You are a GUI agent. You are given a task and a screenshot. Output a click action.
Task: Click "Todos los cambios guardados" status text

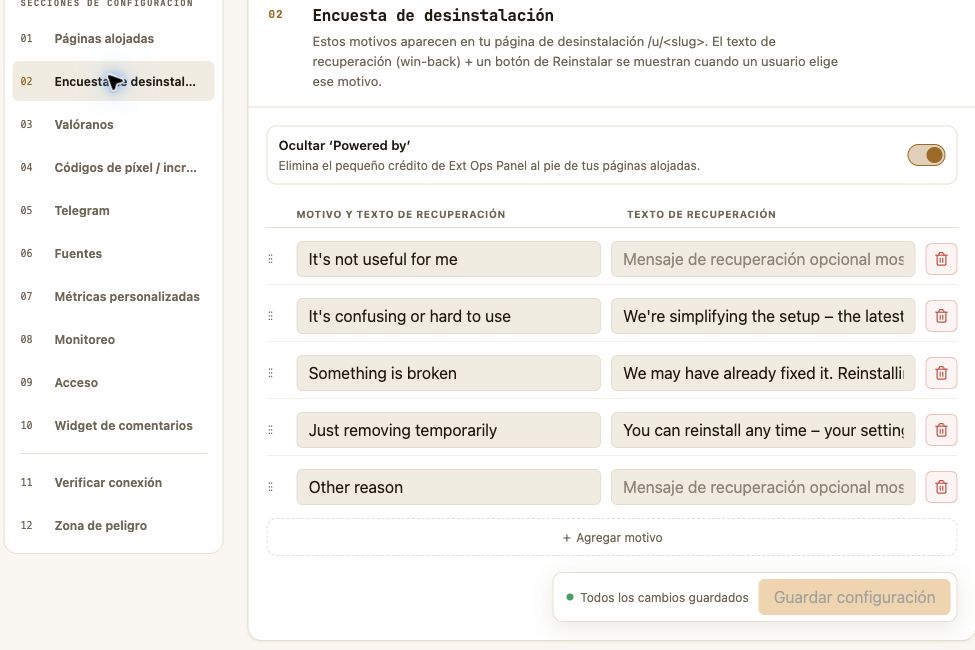tap(664, 597)
